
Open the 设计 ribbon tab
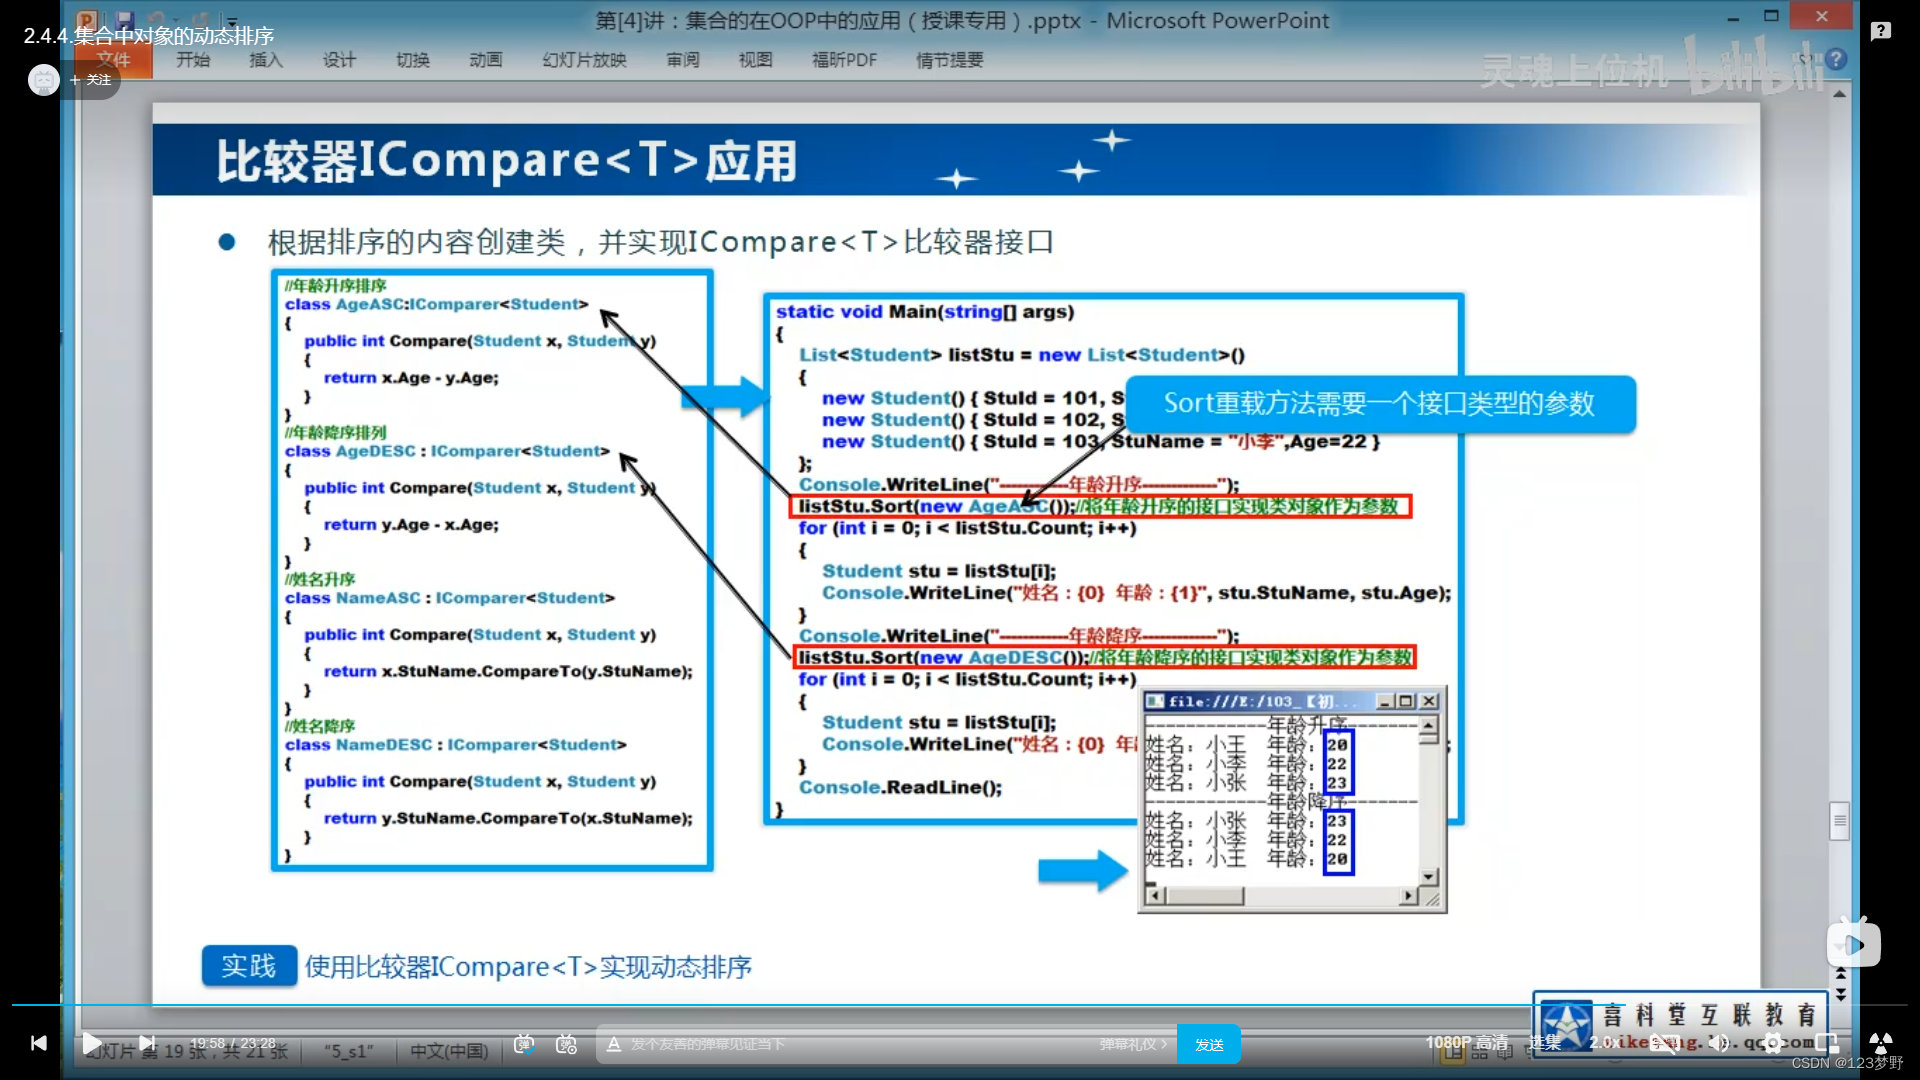coord(339,60)
